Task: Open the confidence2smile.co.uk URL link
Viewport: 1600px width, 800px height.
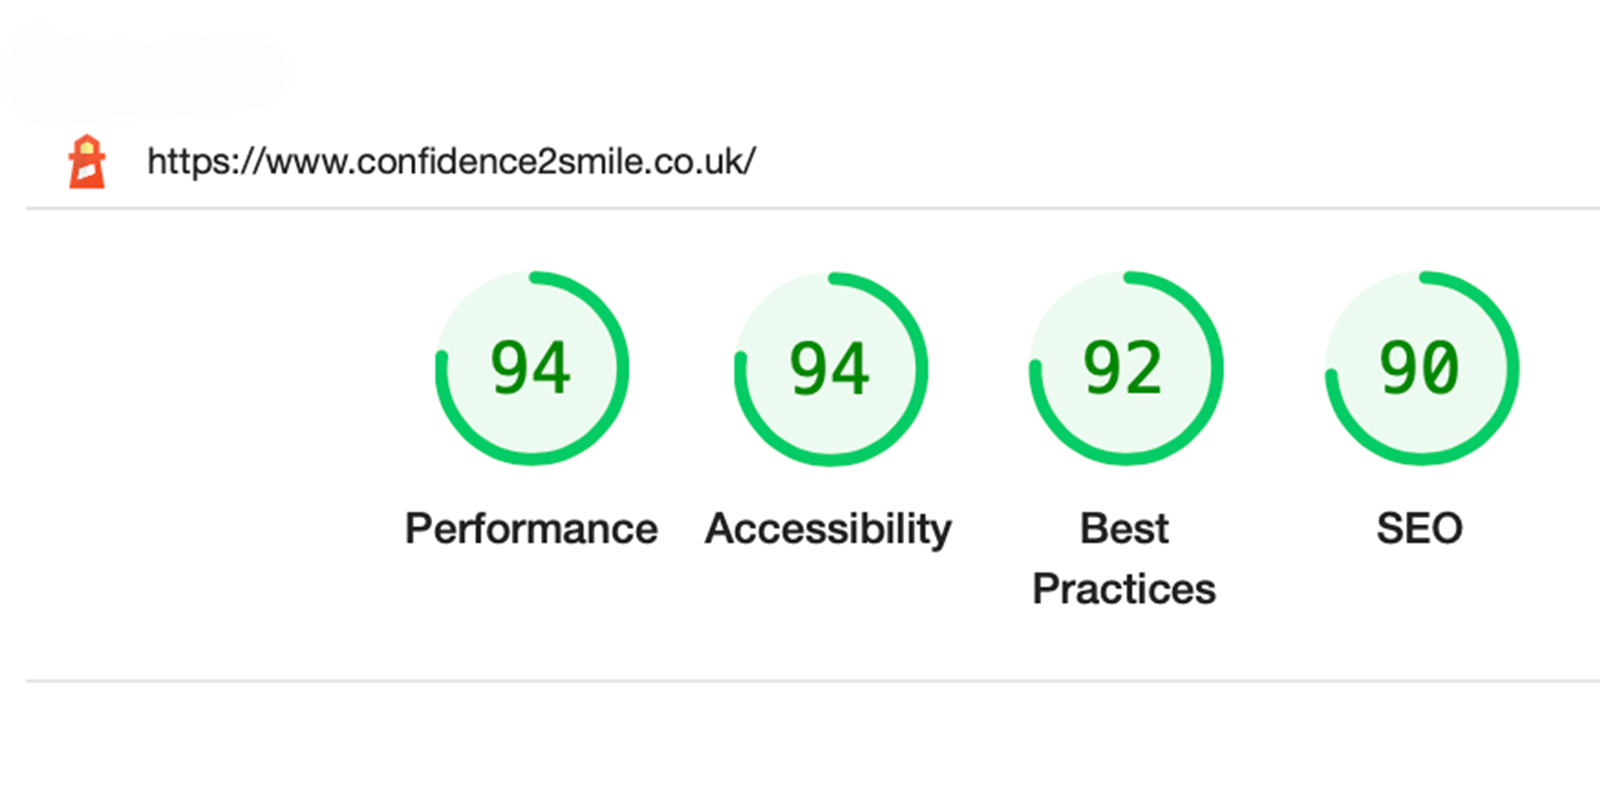Action: tap(451, 161)
